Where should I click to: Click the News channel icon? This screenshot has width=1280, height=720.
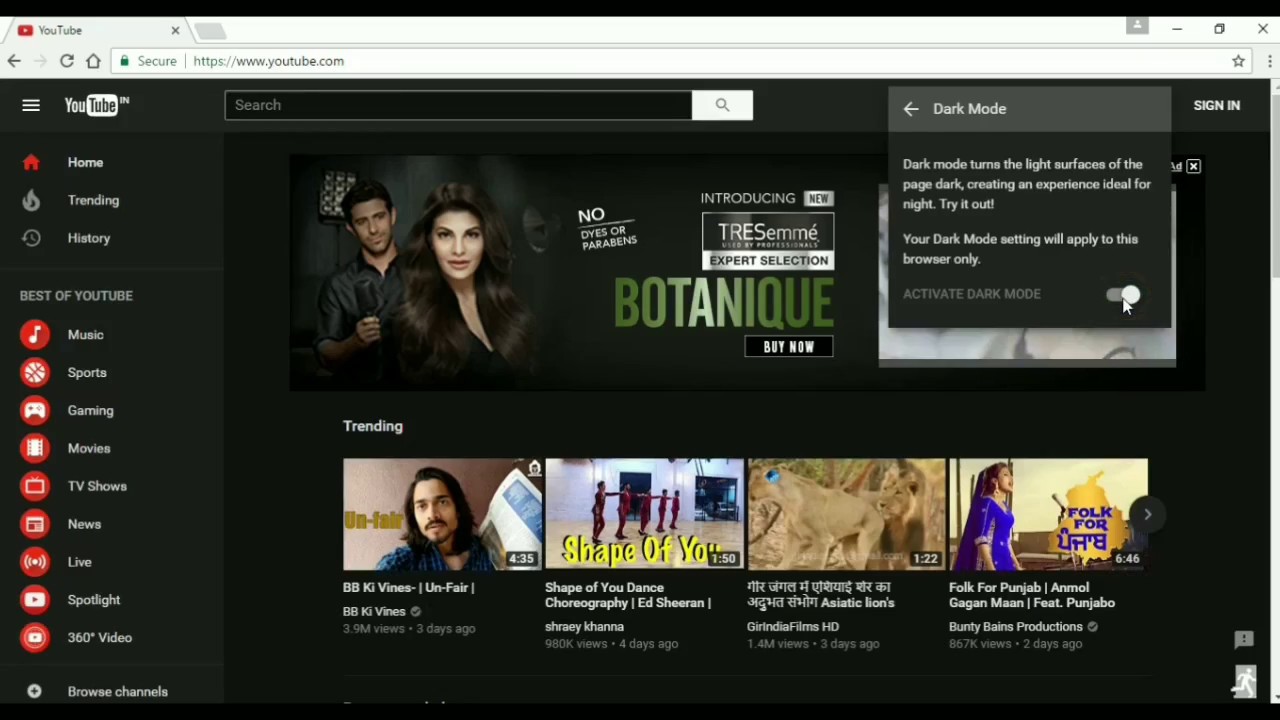click(35, 524)
